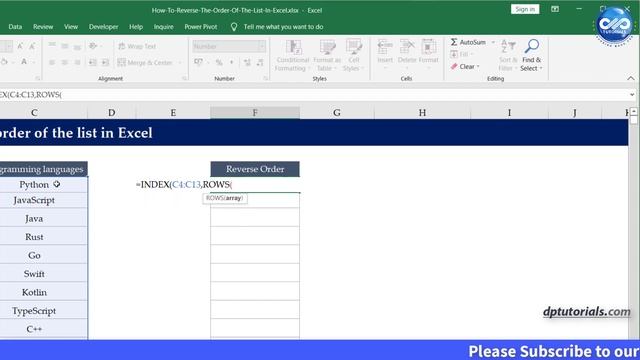The height and width of the screenshot is (360, 640).
Task: Click the Sign in button
Action: point(525,9)
